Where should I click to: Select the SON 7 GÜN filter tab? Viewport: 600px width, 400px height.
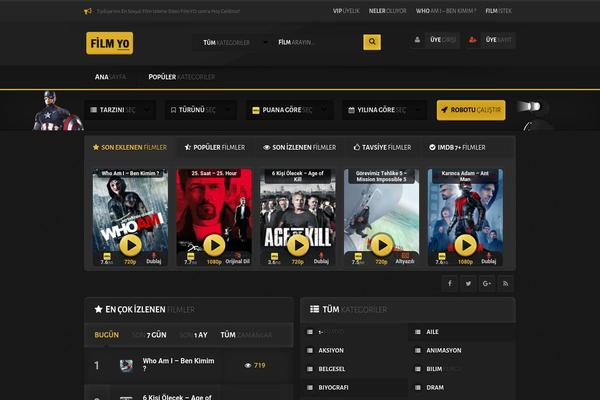click(x=149, y=335)
